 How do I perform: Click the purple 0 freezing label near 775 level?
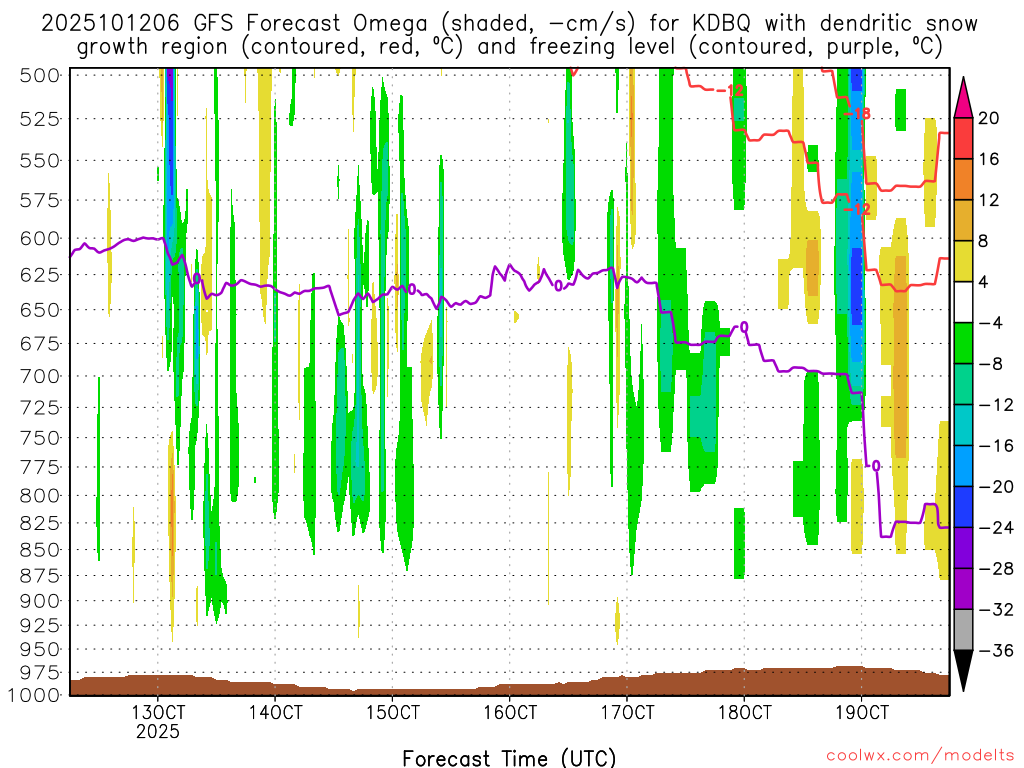pos(876,466)
